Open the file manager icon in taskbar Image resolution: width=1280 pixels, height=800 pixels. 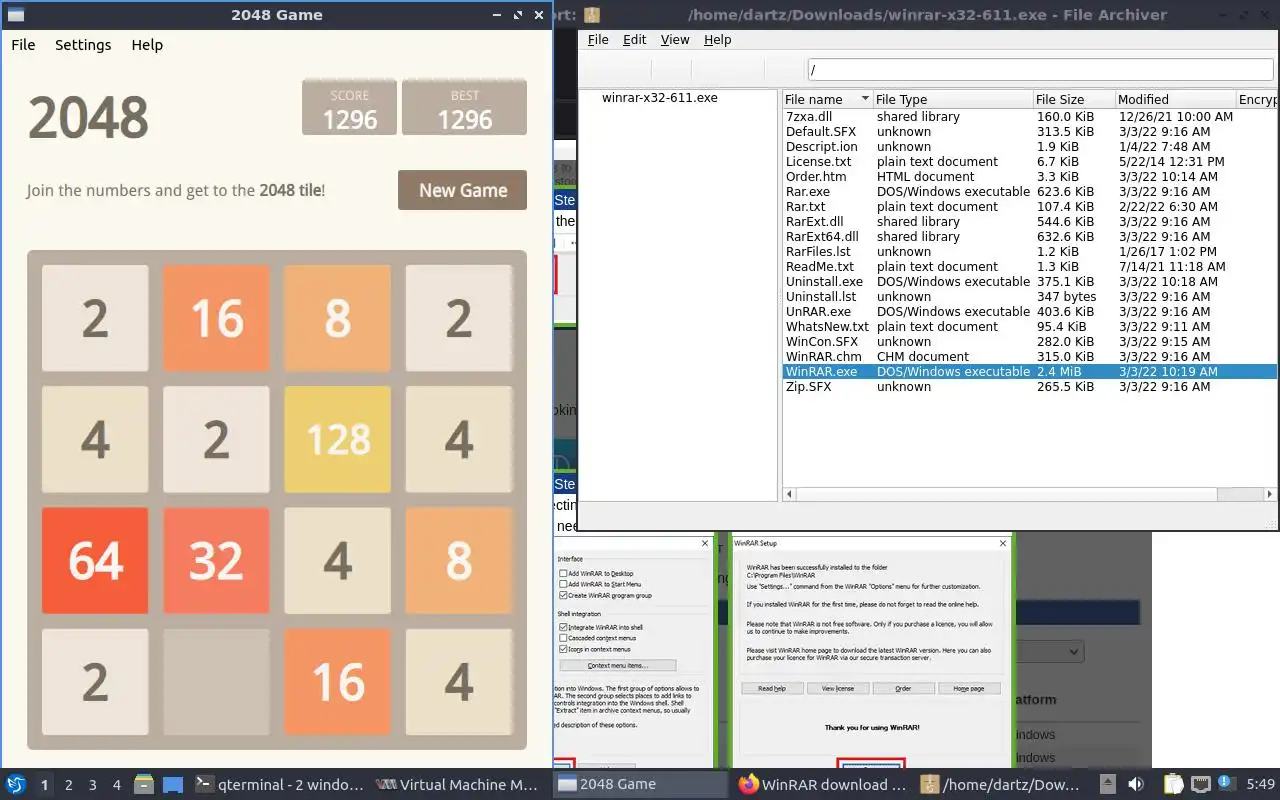(x=143, y=785)
